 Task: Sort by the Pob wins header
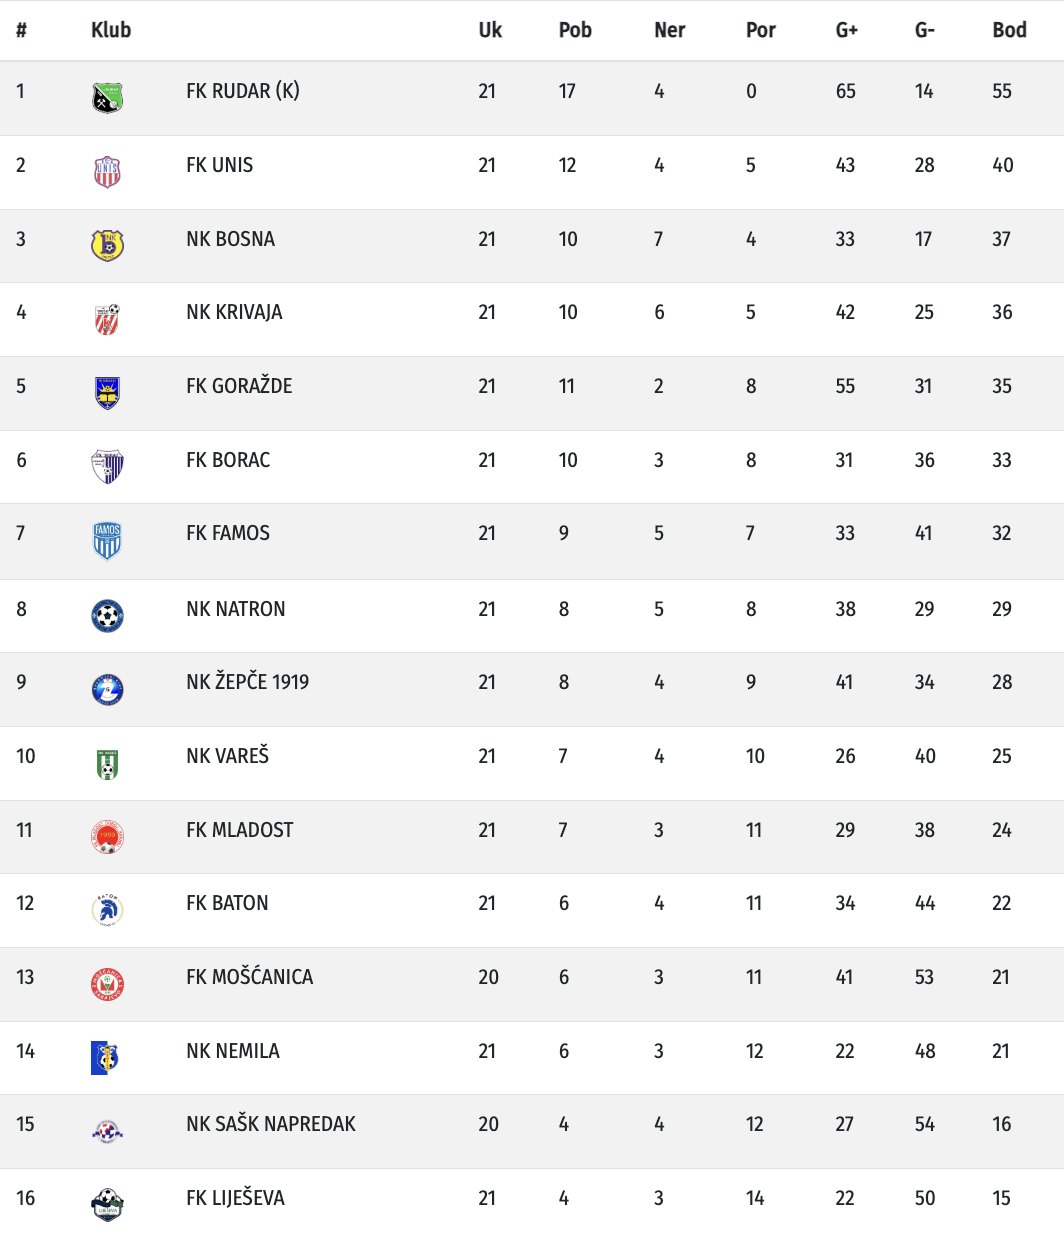[575, 30]
